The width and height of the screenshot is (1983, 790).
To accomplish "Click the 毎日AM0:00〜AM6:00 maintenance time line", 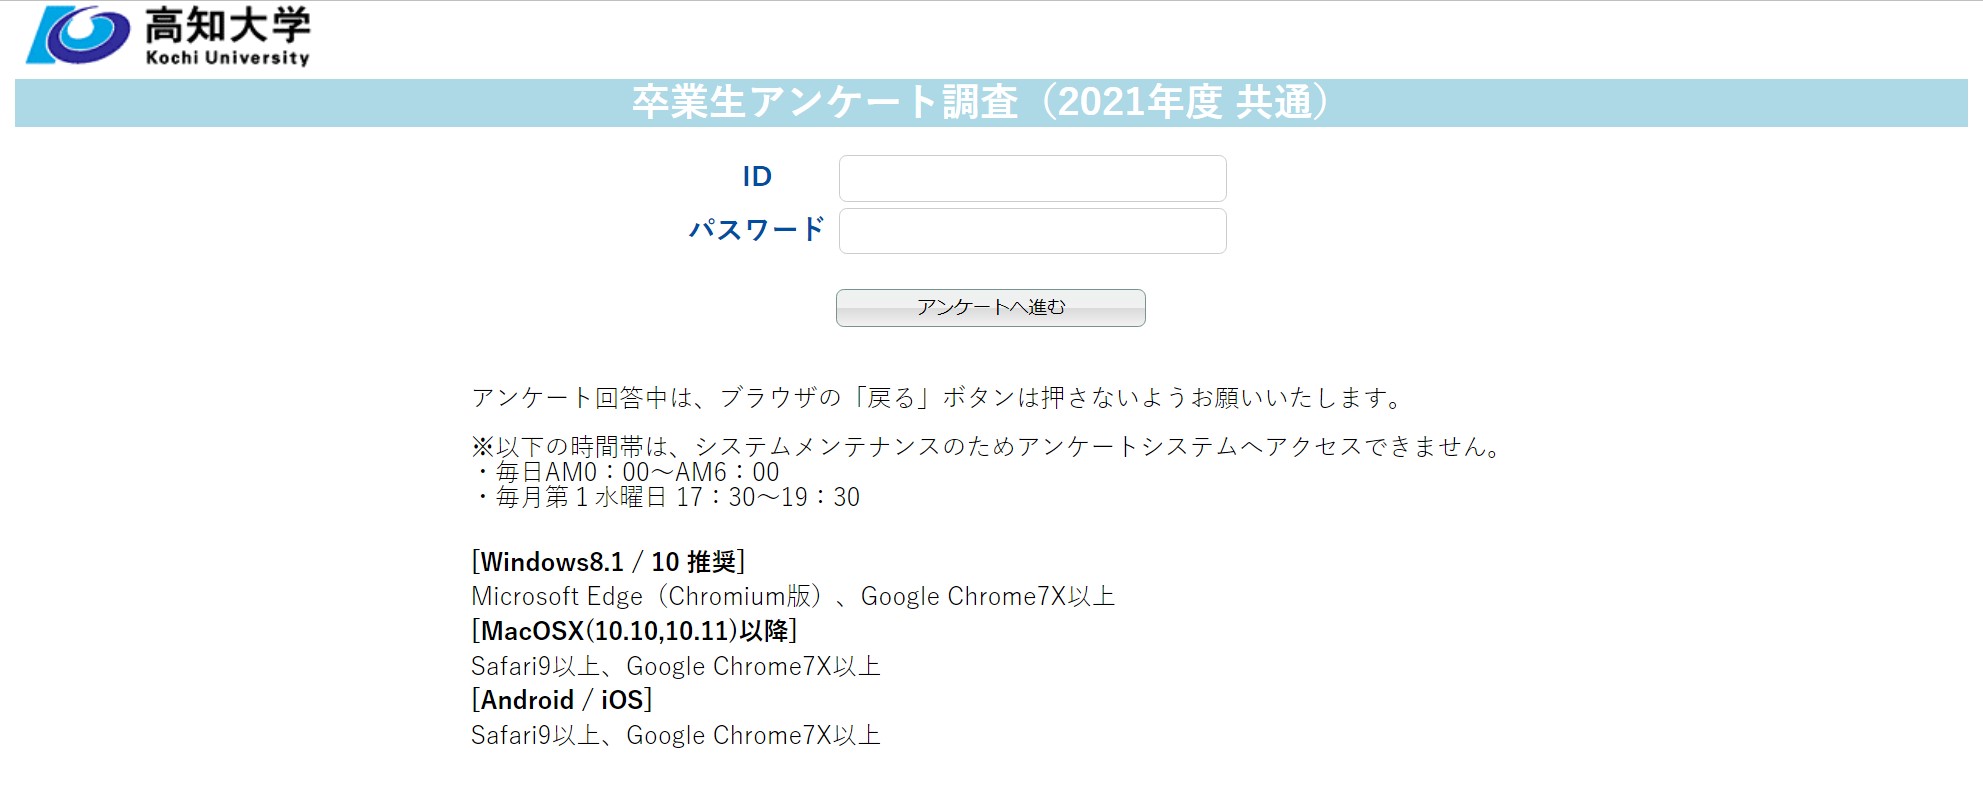I will (625, 472).
